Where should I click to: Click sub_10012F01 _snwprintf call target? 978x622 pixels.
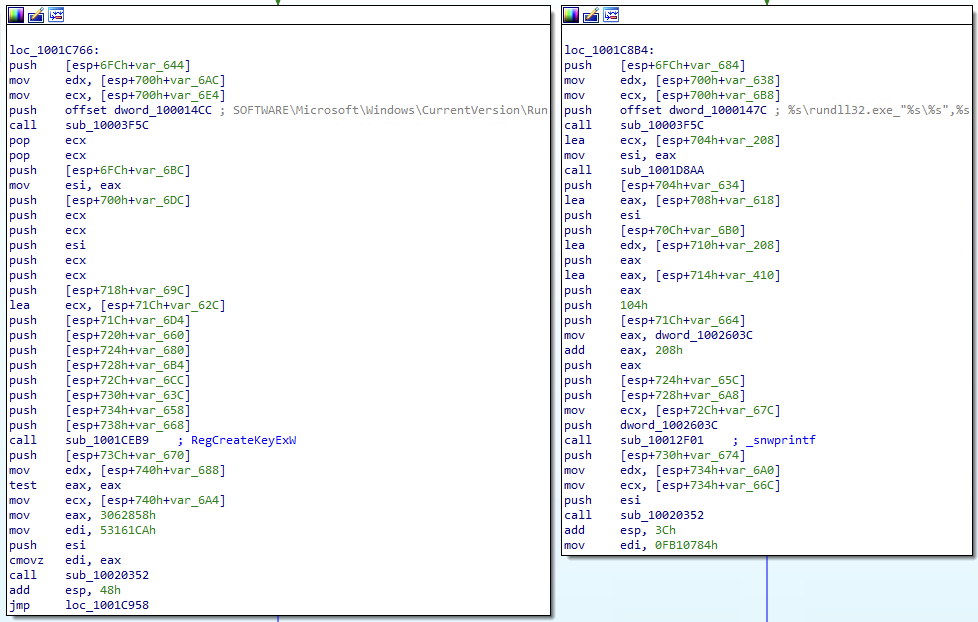662,440
